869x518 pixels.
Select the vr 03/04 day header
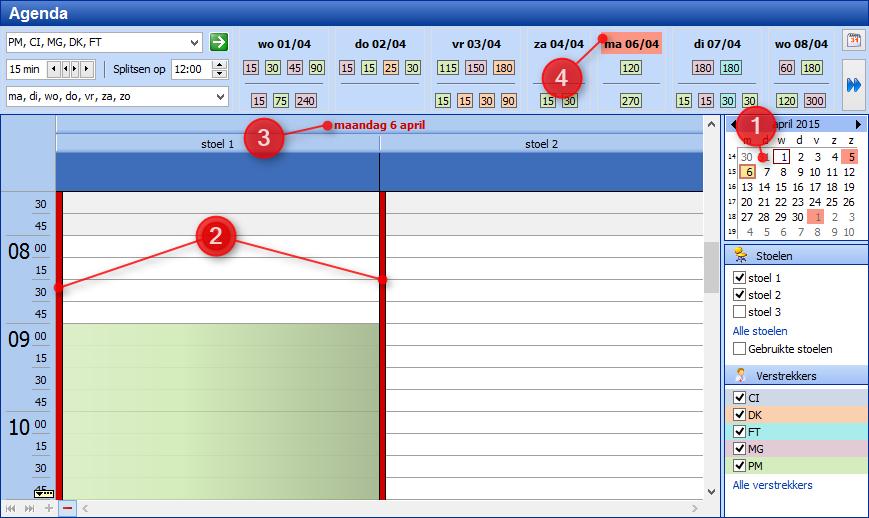tap(475, 44)
